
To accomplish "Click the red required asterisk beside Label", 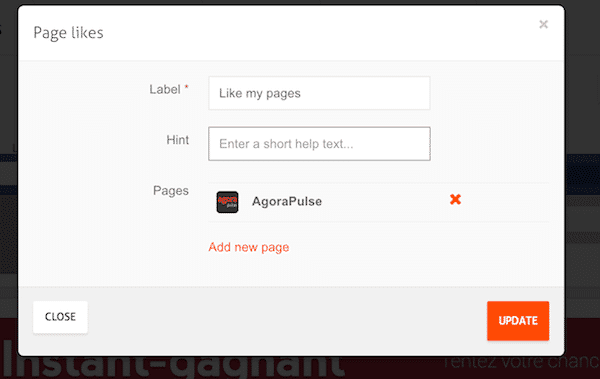I will 186,87.
